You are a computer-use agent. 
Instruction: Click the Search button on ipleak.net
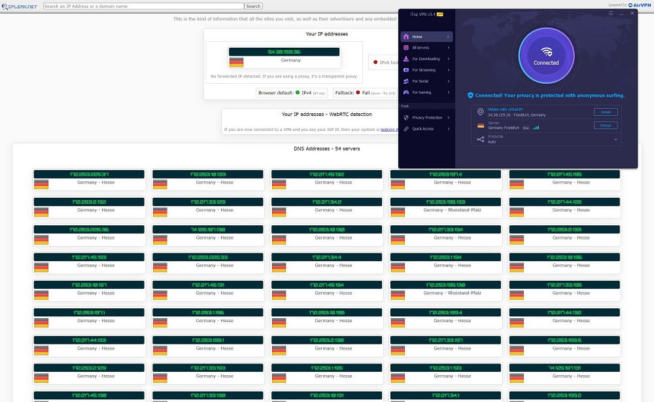[x=253, y=6]
